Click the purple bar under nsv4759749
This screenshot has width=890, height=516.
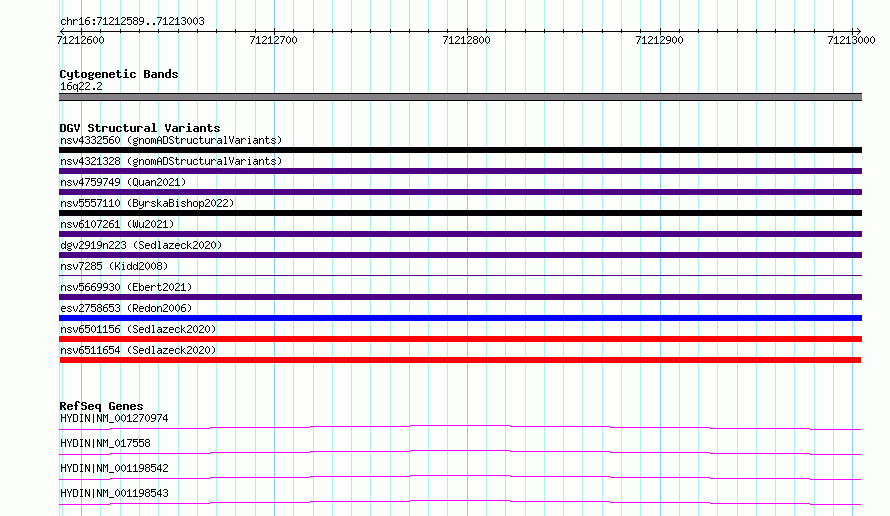(x=460, y=192)
